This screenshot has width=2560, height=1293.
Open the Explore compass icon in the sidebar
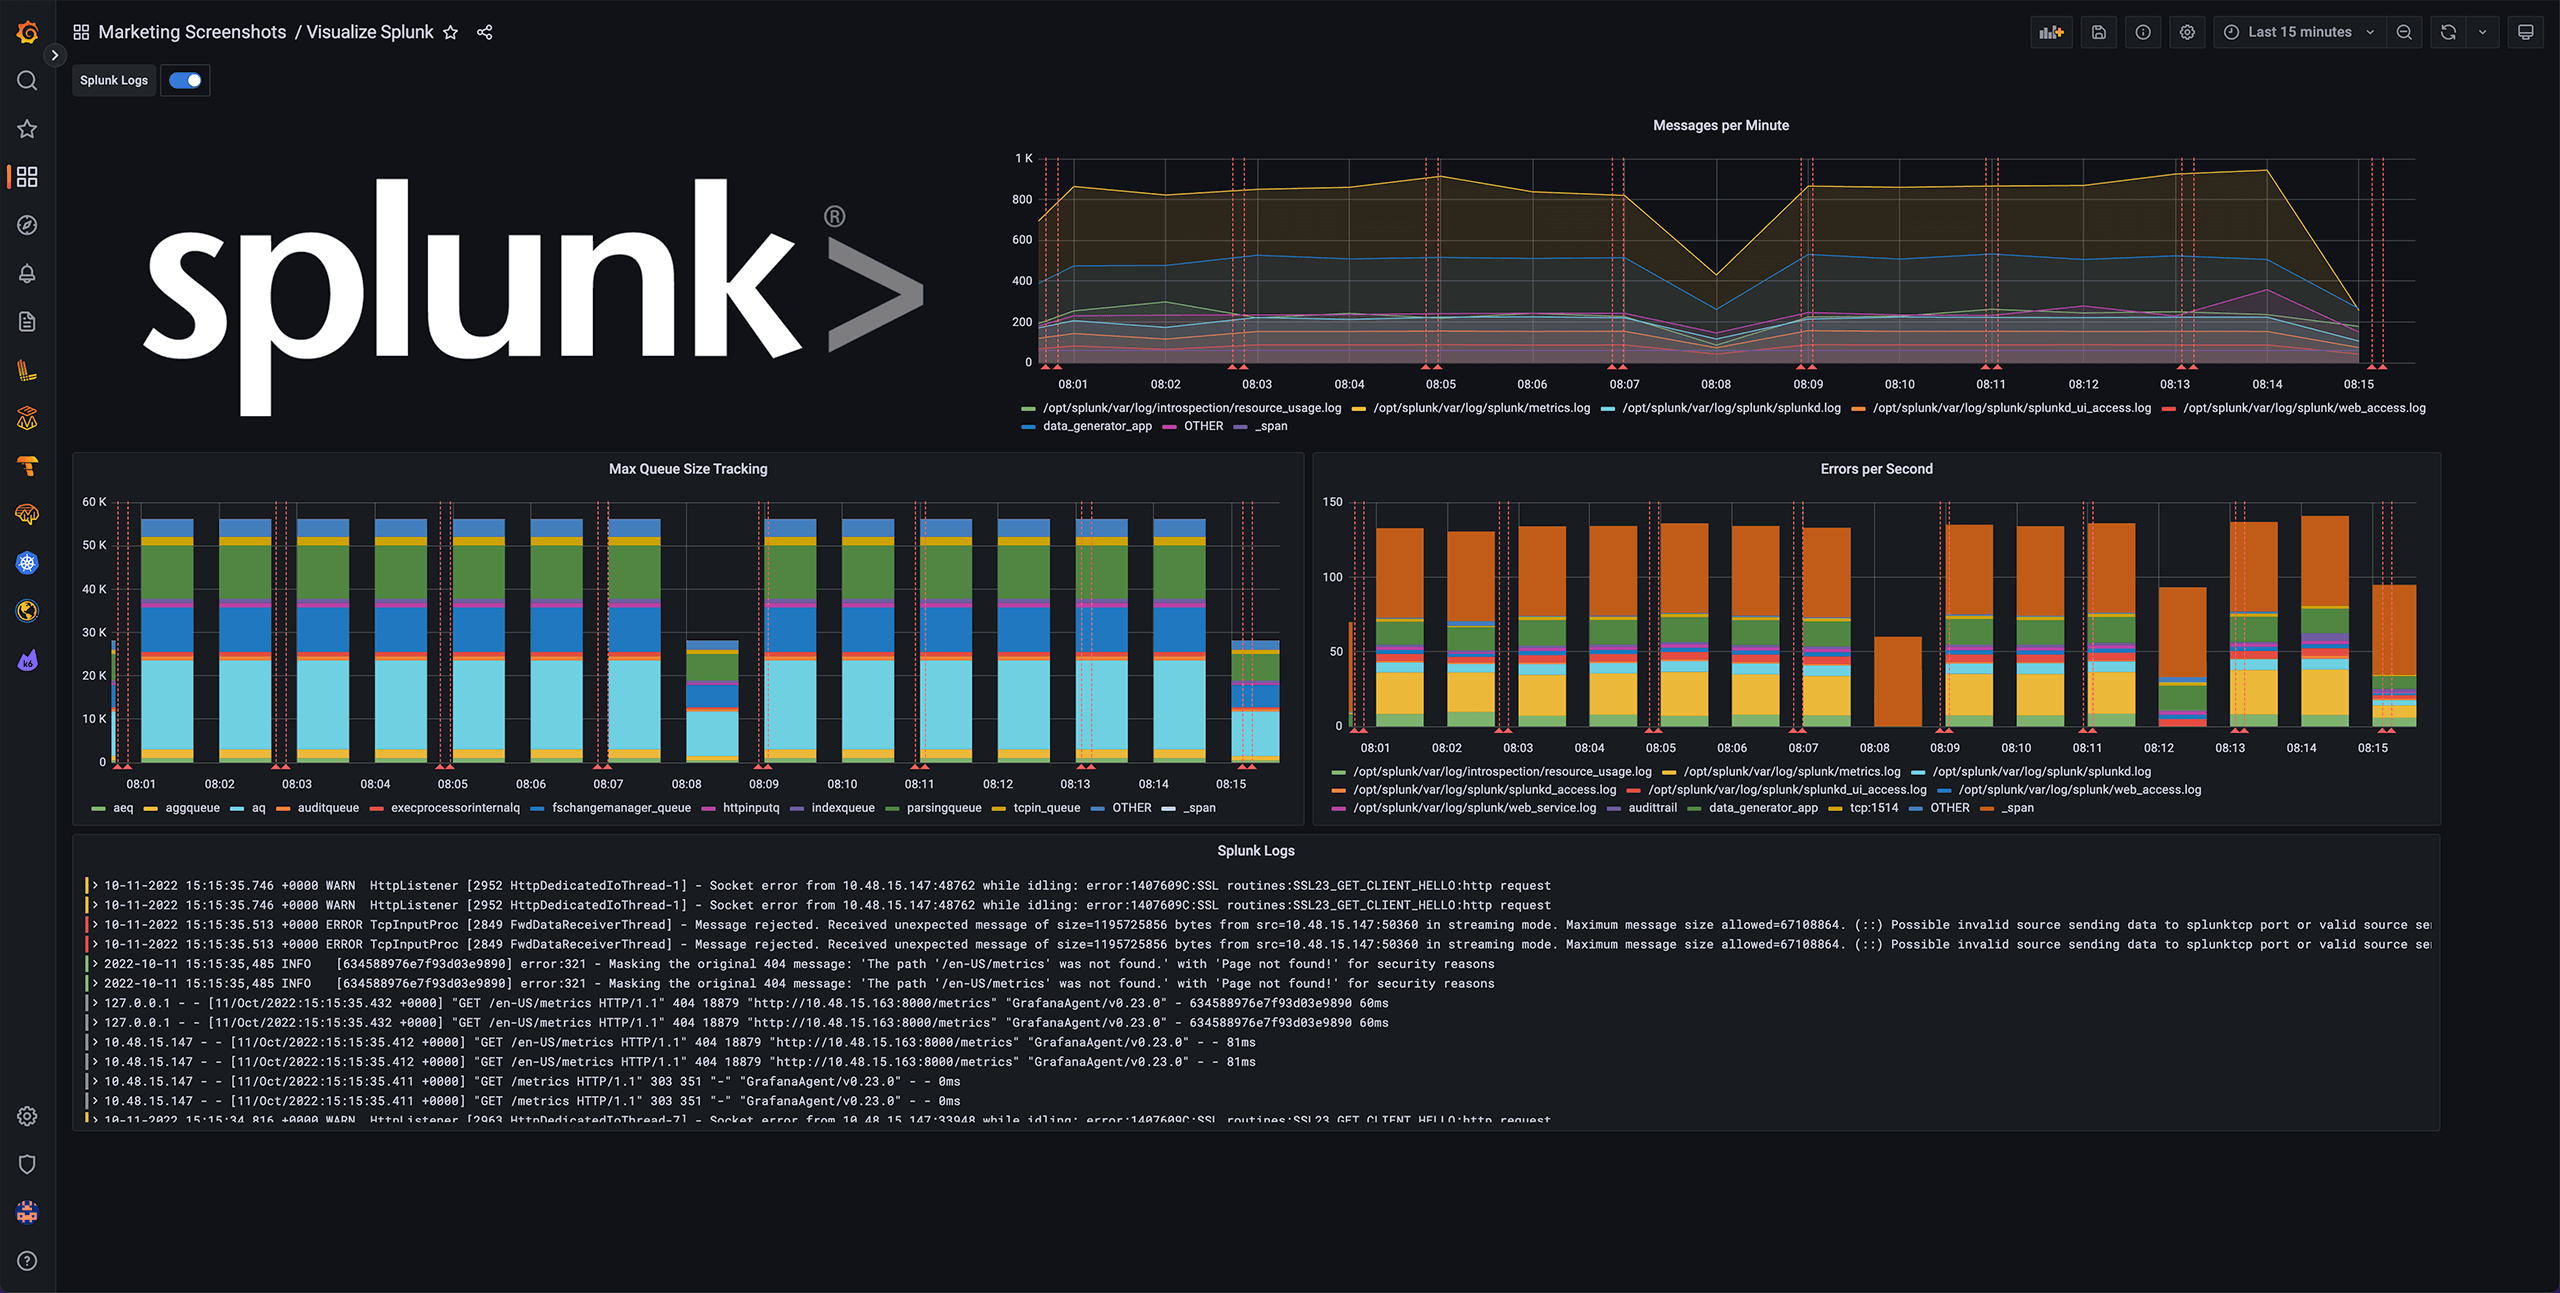coord(27,225)
